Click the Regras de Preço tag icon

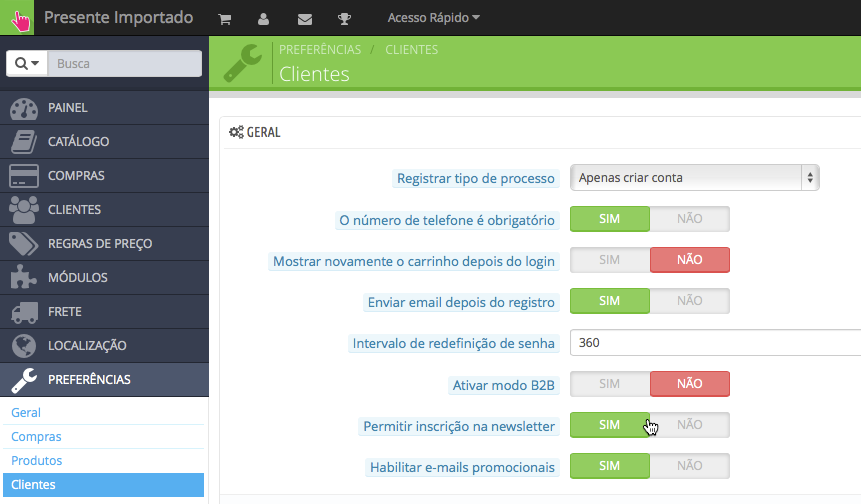click(x=24, y=244)
